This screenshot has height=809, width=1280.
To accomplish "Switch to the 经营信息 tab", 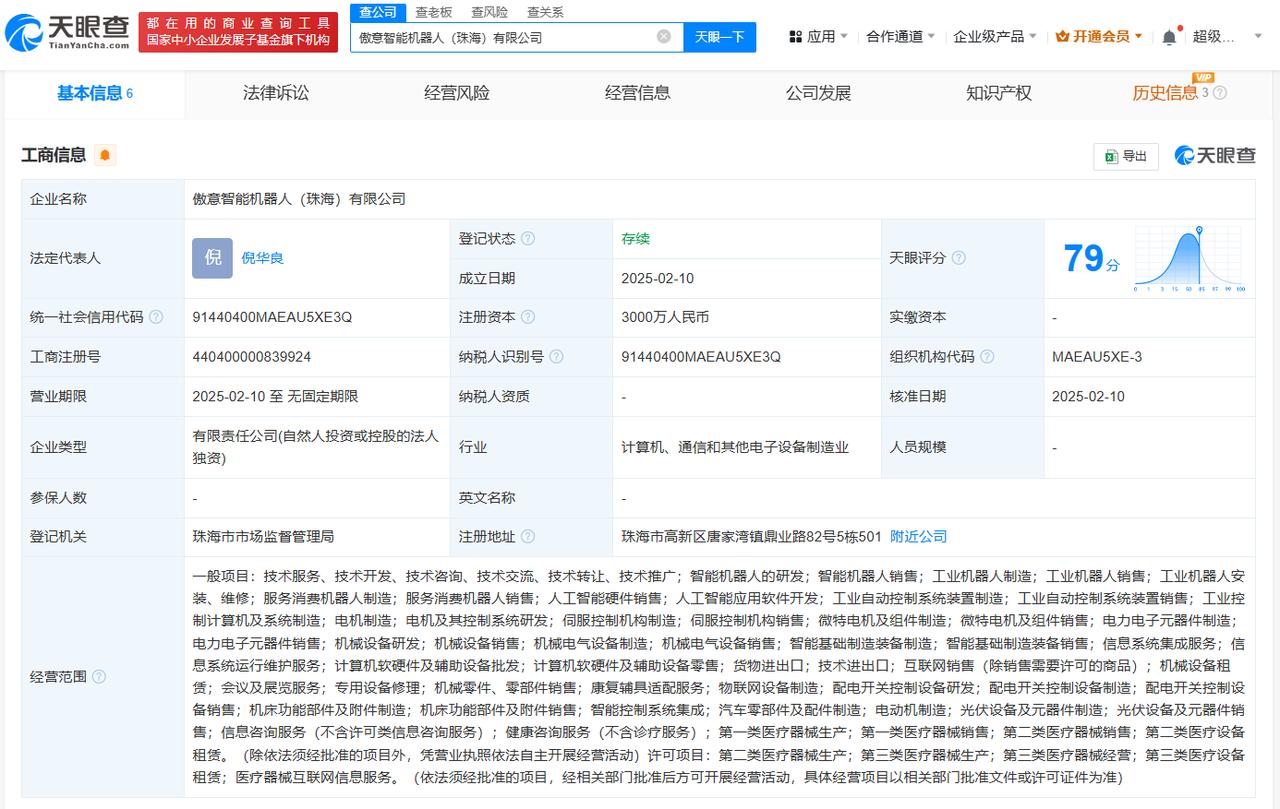I will coord(638,93).
